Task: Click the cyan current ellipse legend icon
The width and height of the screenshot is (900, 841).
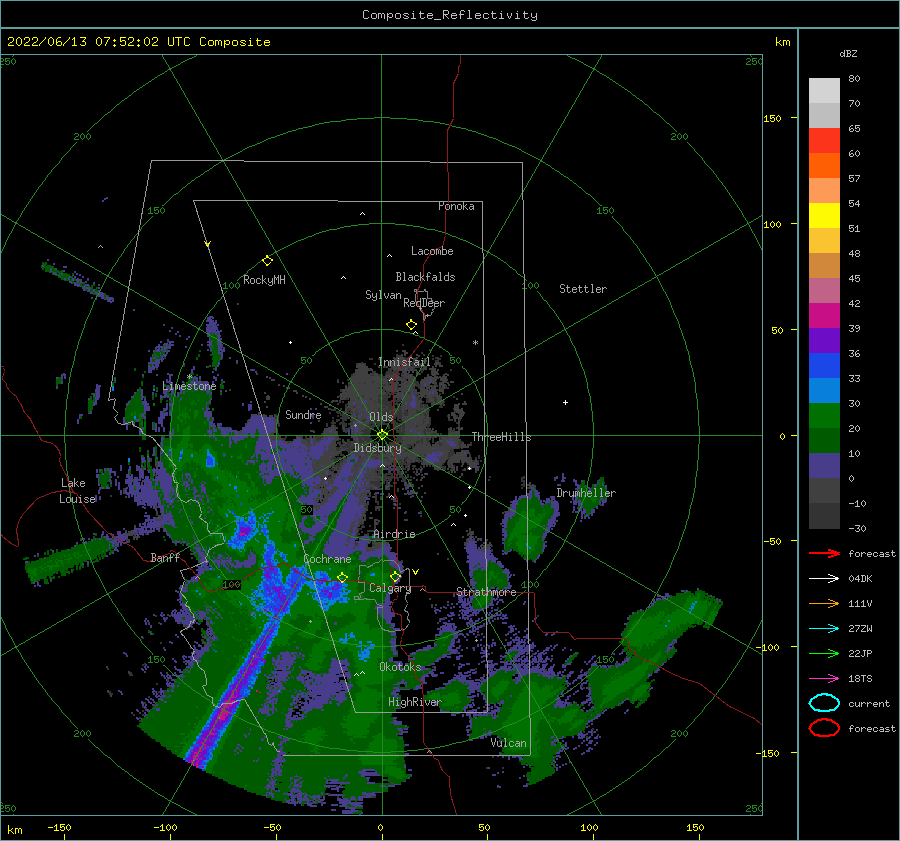Action: tap(824, 703)
